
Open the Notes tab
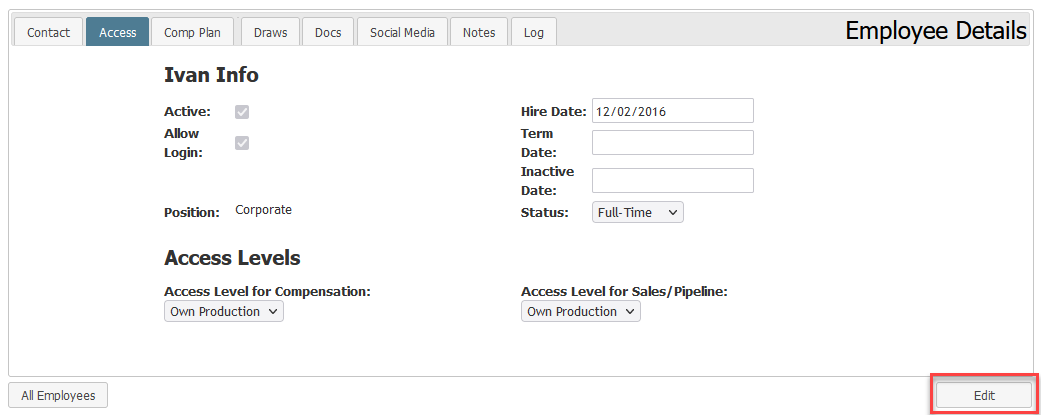coord(479,32)
